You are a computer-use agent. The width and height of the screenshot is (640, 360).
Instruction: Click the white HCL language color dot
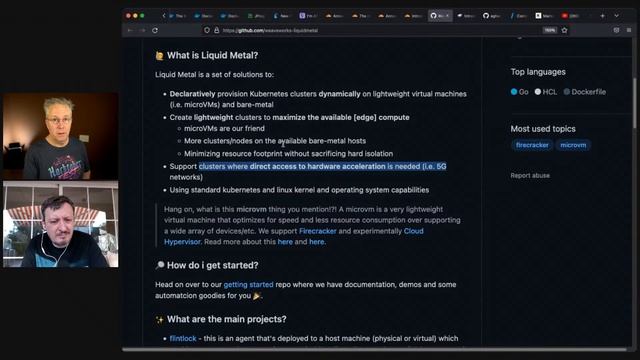click(538, 92)
